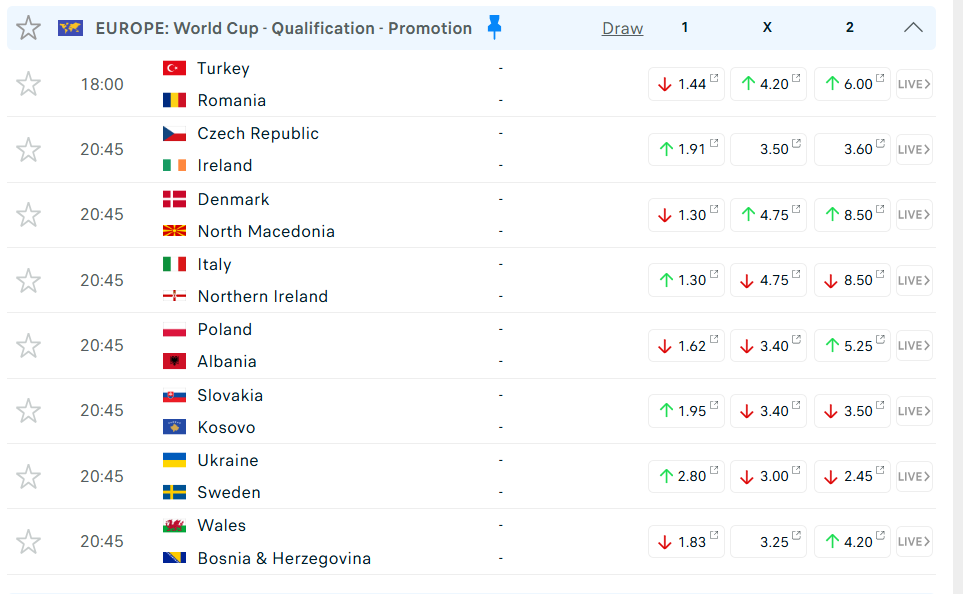Select draw odds 3.50 for Czech Republic match

tap(768, 149)
